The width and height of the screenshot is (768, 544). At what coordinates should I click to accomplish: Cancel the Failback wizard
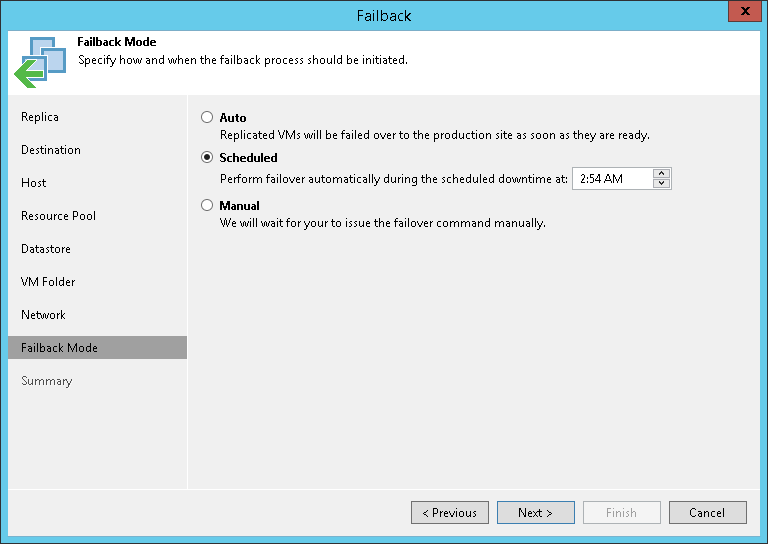click(707, 513)
